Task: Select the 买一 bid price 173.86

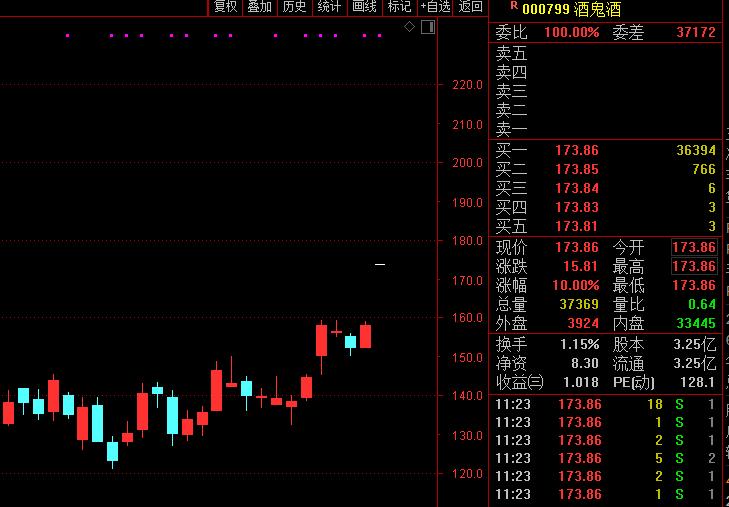Action: click(577, 150)
